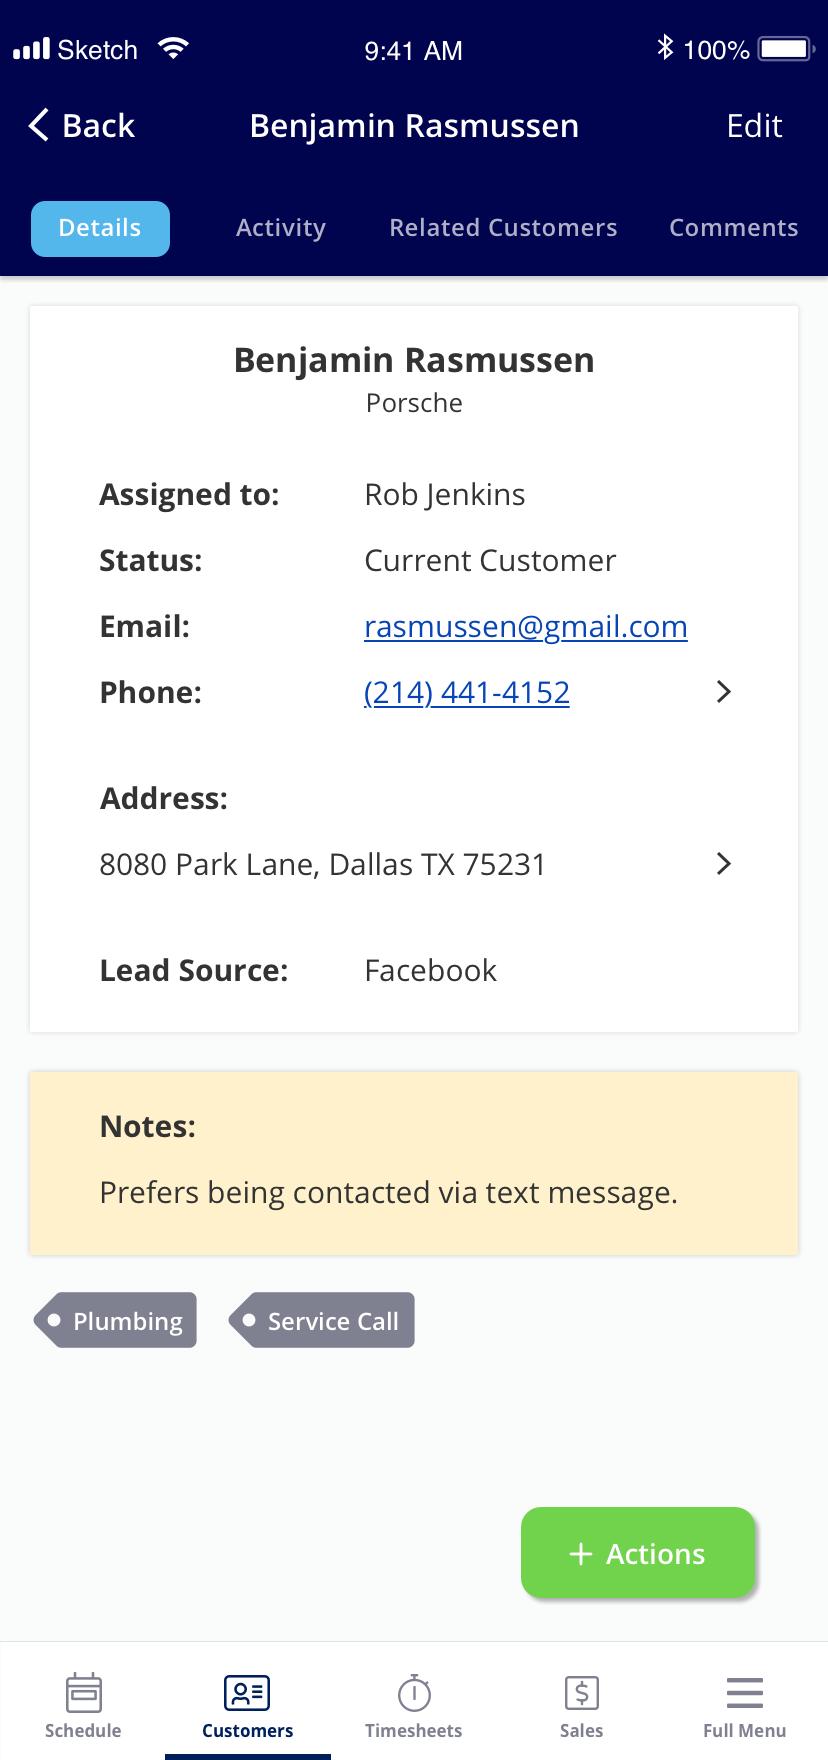Switch to the Activity tab
This screenshot has width=828, height=1760.
[281, 228]
